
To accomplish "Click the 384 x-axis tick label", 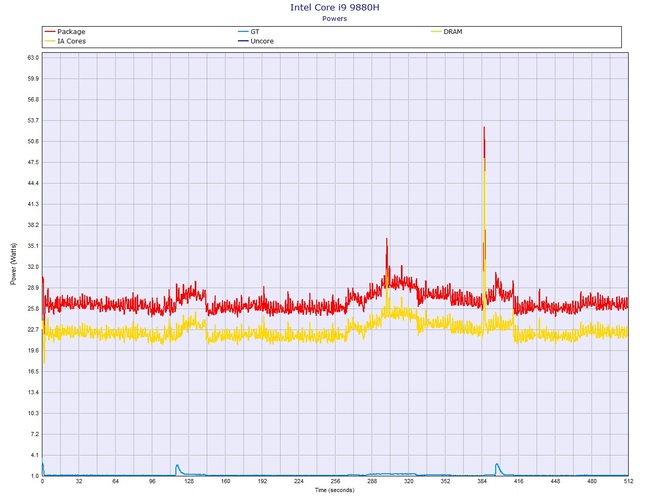I will click(x=482, y=481).
